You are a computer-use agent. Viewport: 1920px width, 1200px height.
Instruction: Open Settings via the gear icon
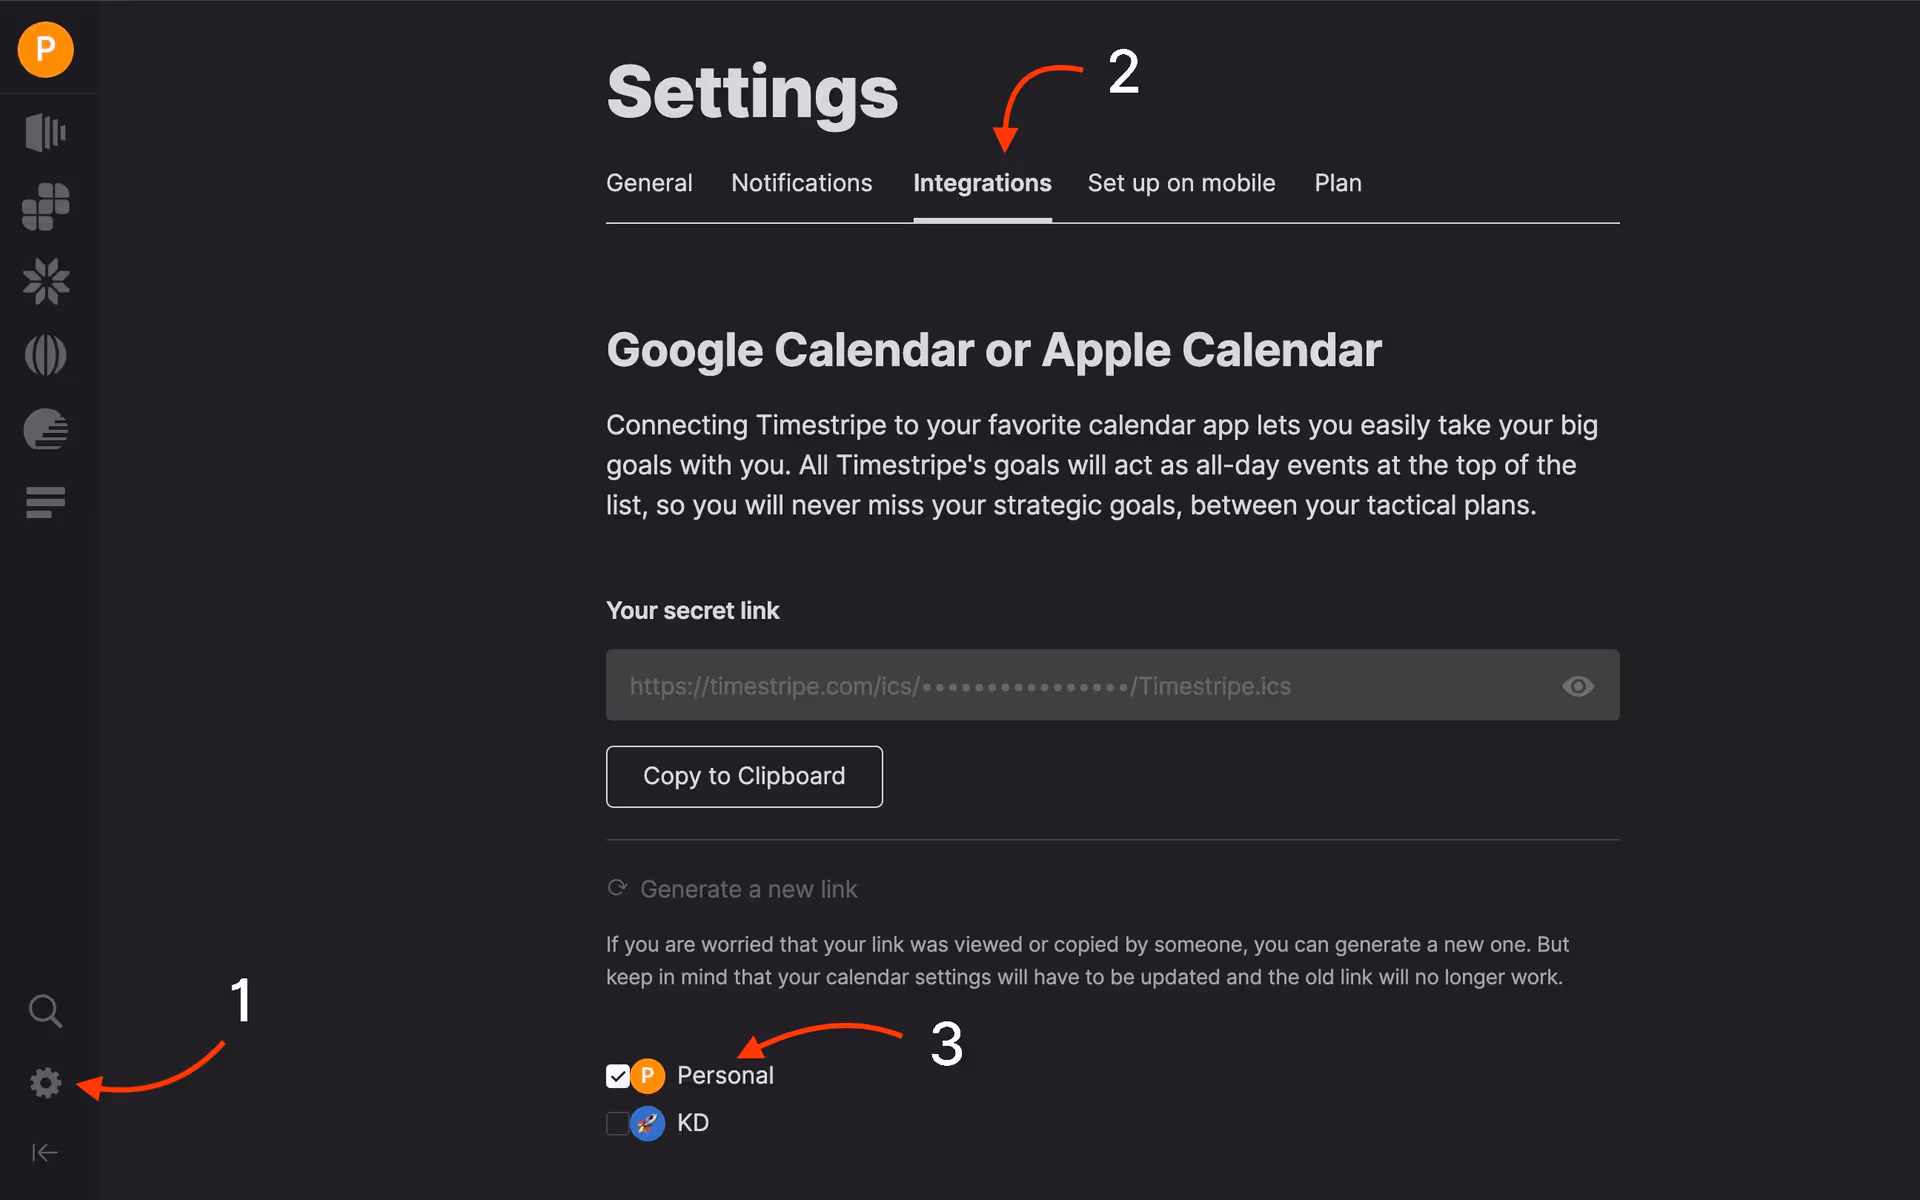45,1083
